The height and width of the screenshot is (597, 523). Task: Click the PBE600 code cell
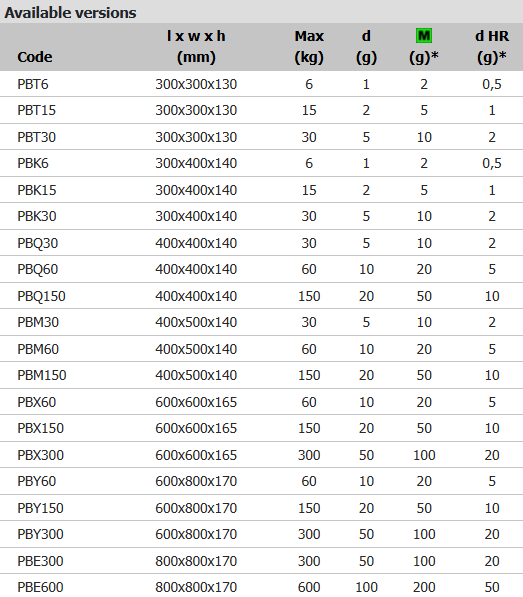(40, 587)
